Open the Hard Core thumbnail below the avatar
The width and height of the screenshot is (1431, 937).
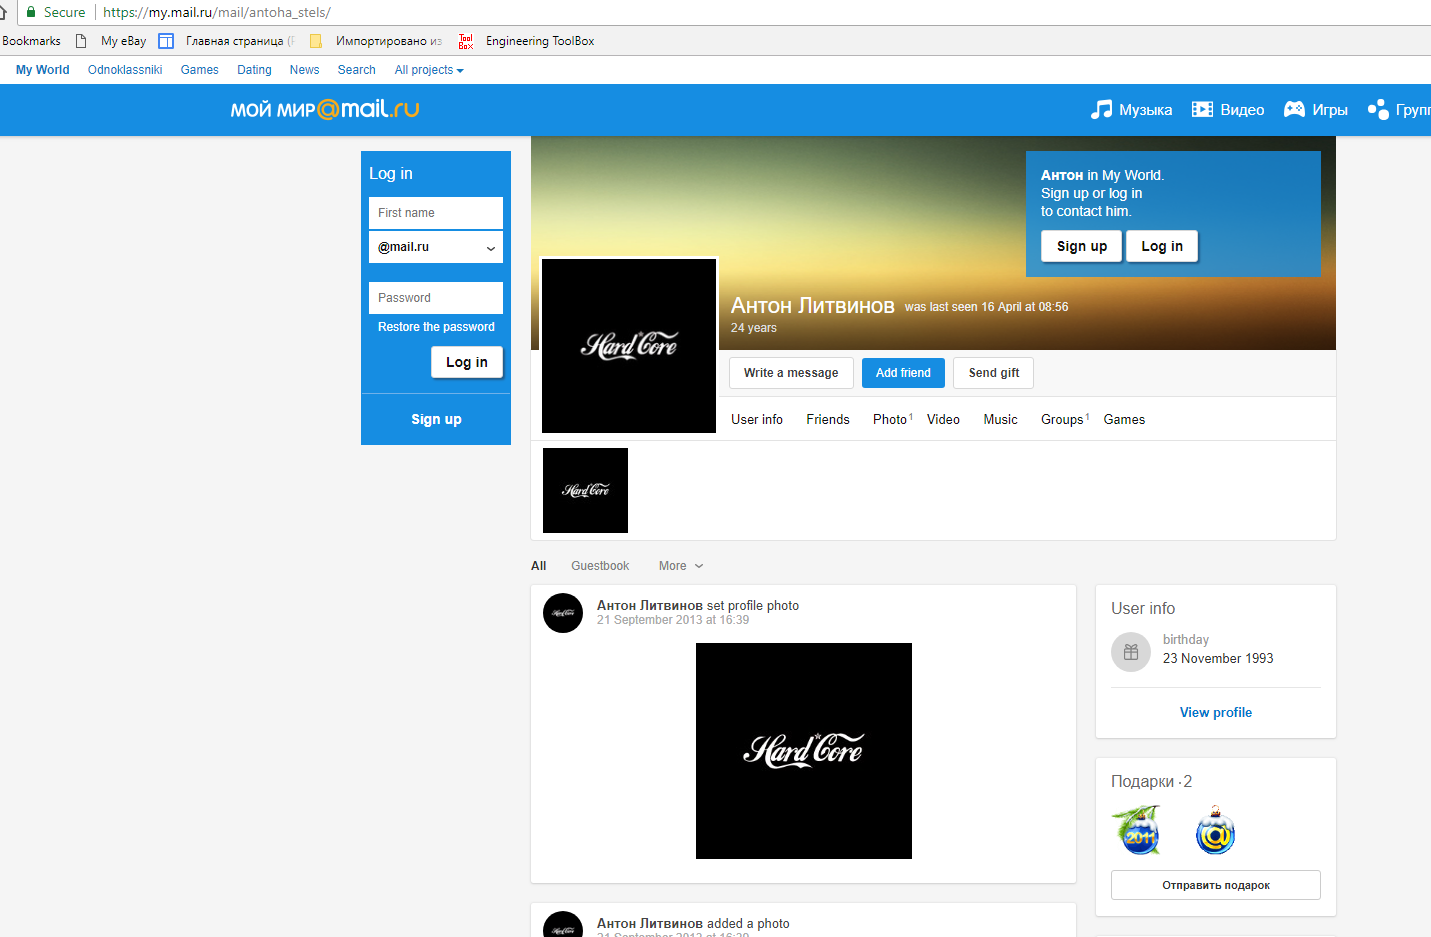pos(585,490)
